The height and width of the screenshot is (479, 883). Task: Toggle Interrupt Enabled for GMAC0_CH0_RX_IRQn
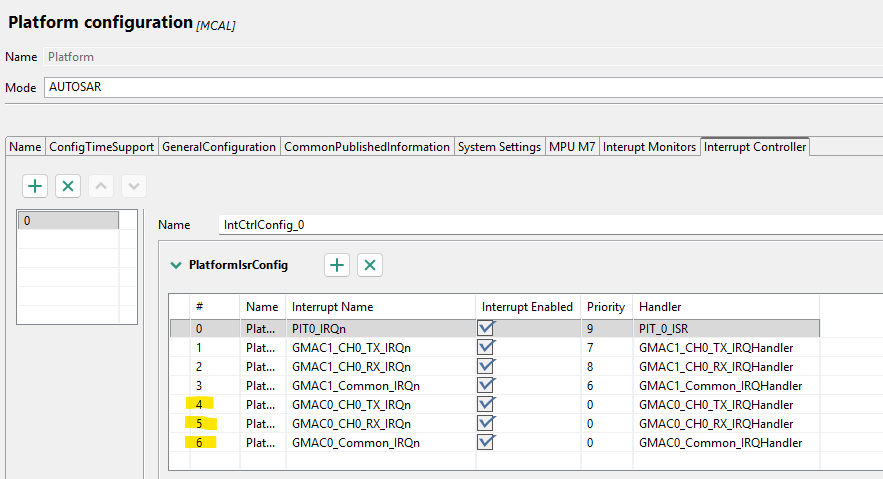(x=486, y=423)
